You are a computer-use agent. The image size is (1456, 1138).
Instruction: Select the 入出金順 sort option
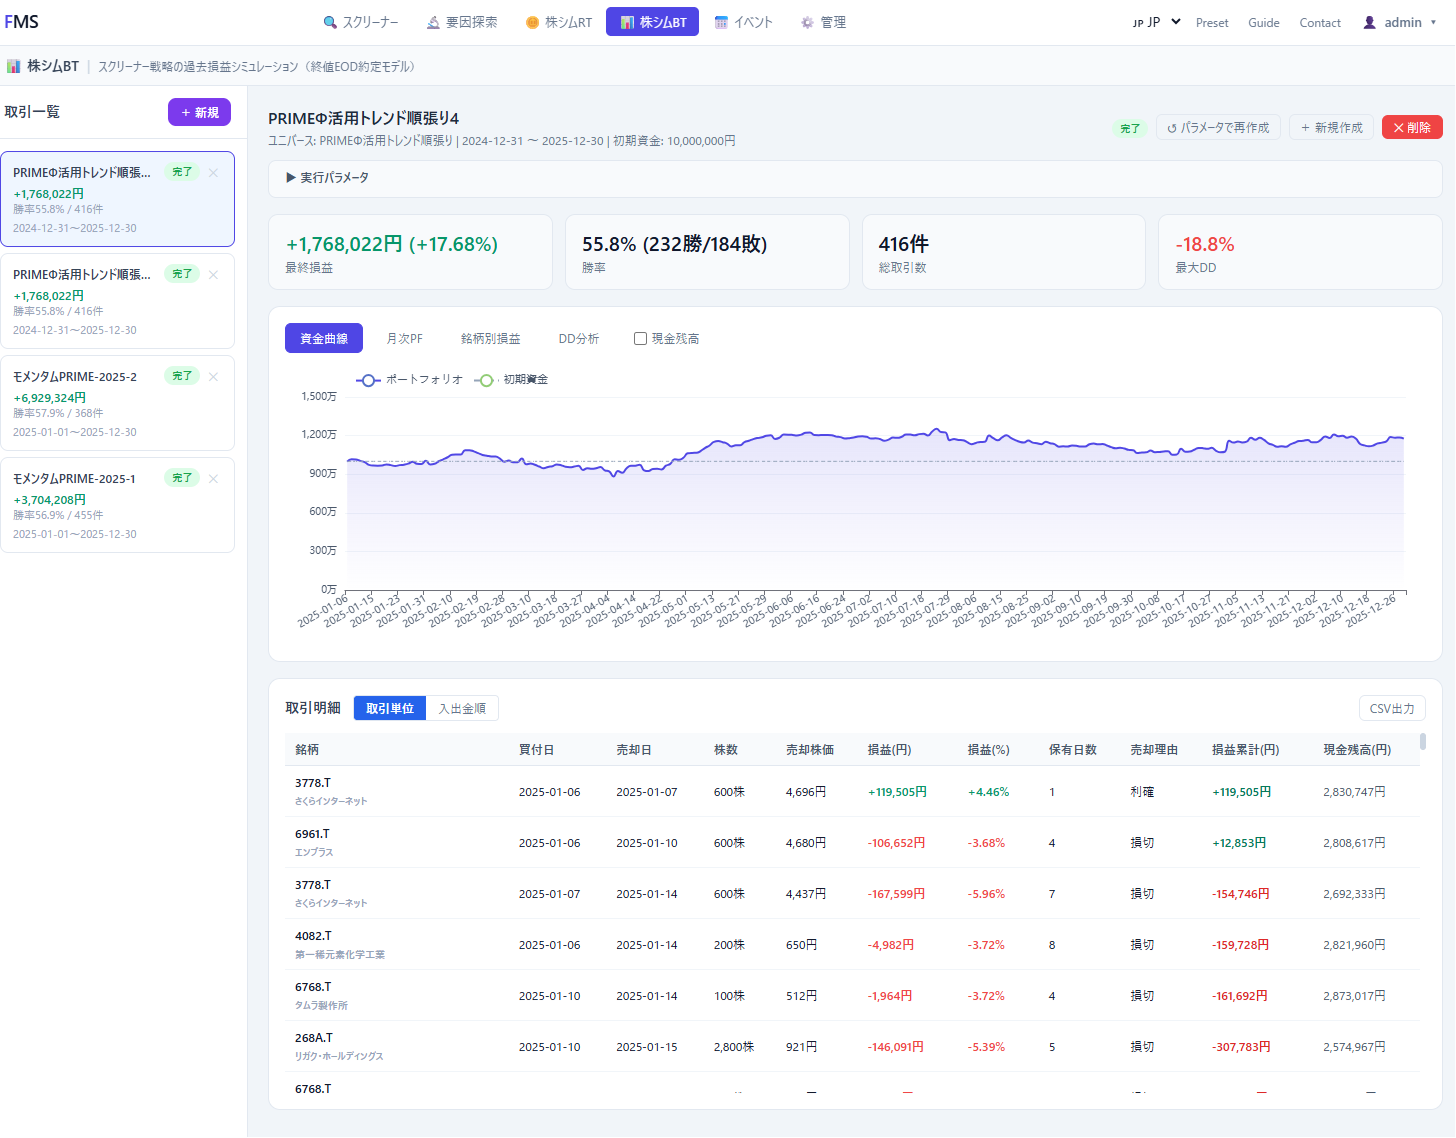(462, 708)
